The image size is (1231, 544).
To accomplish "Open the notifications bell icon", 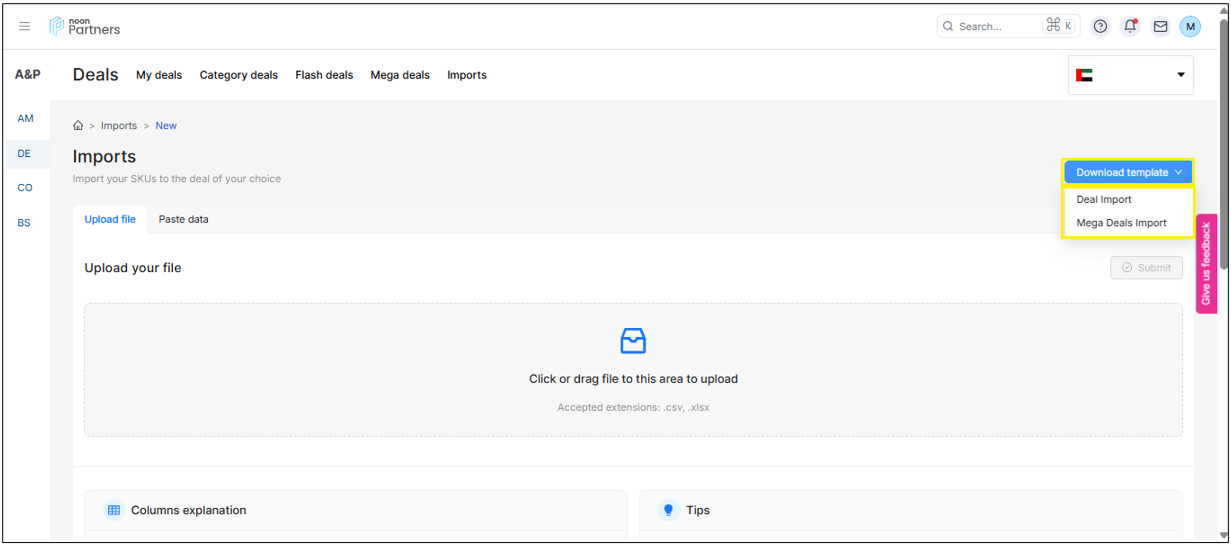I will (x=1130, y=27).
